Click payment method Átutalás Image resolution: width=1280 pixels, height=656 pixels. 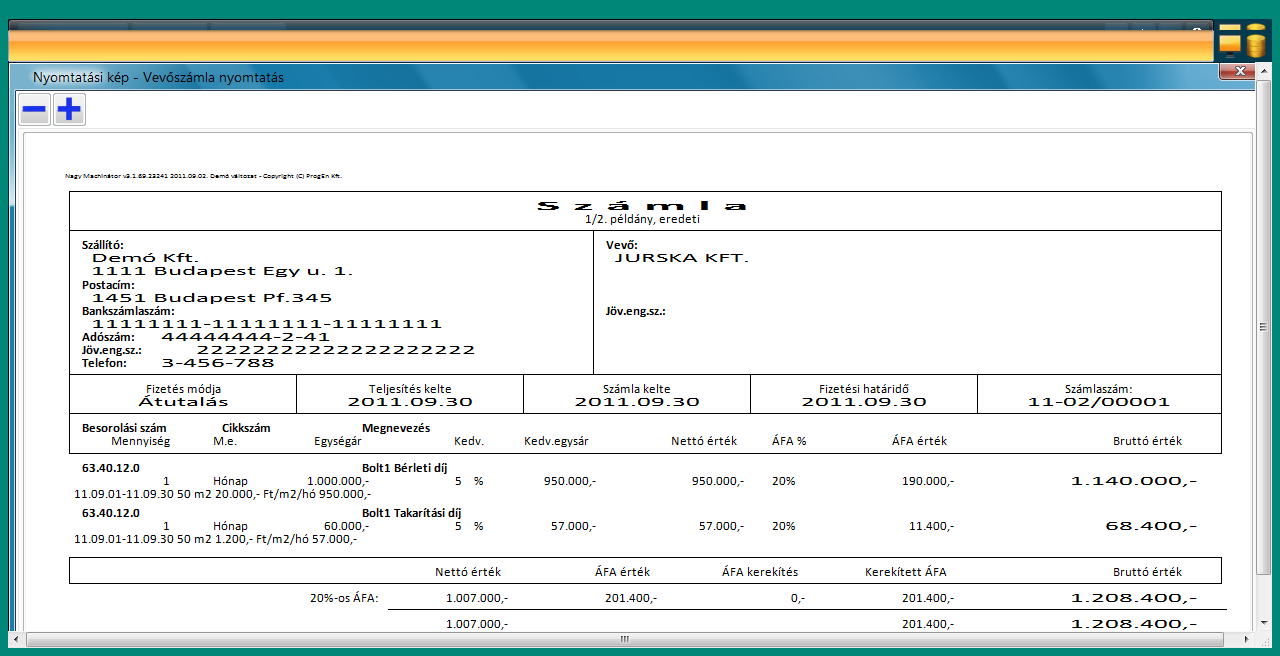coord(182,402)
